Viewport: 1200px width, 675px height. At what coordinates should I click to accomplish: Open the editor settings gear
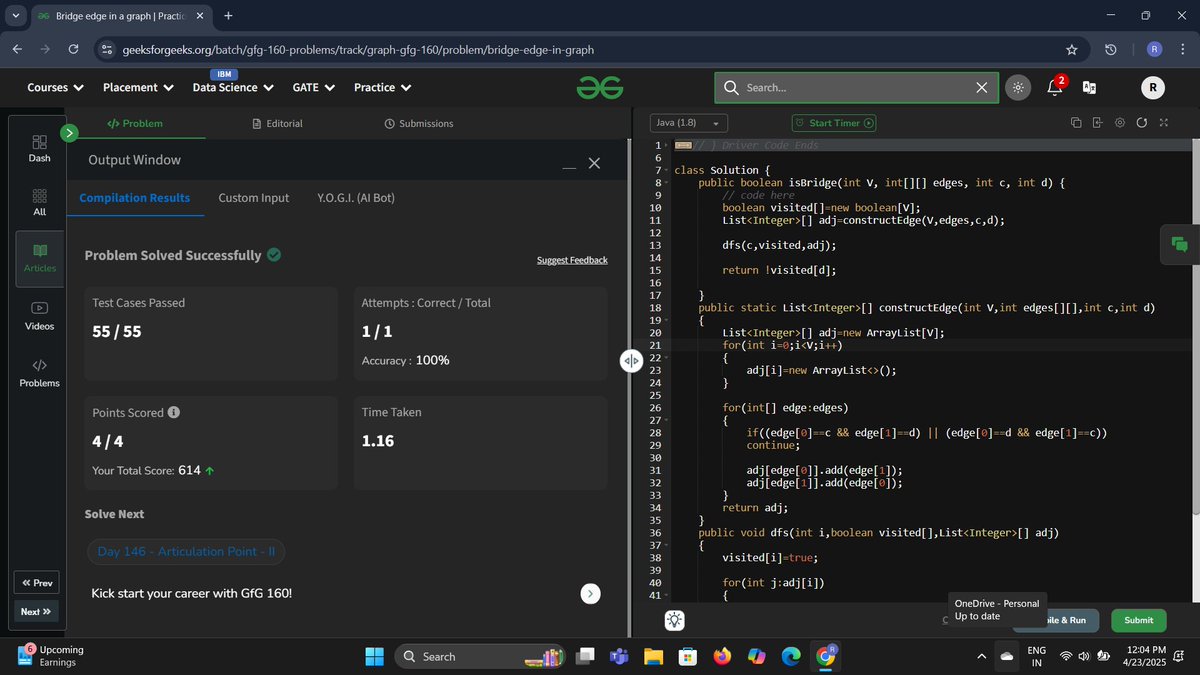tap(1119, 123)
